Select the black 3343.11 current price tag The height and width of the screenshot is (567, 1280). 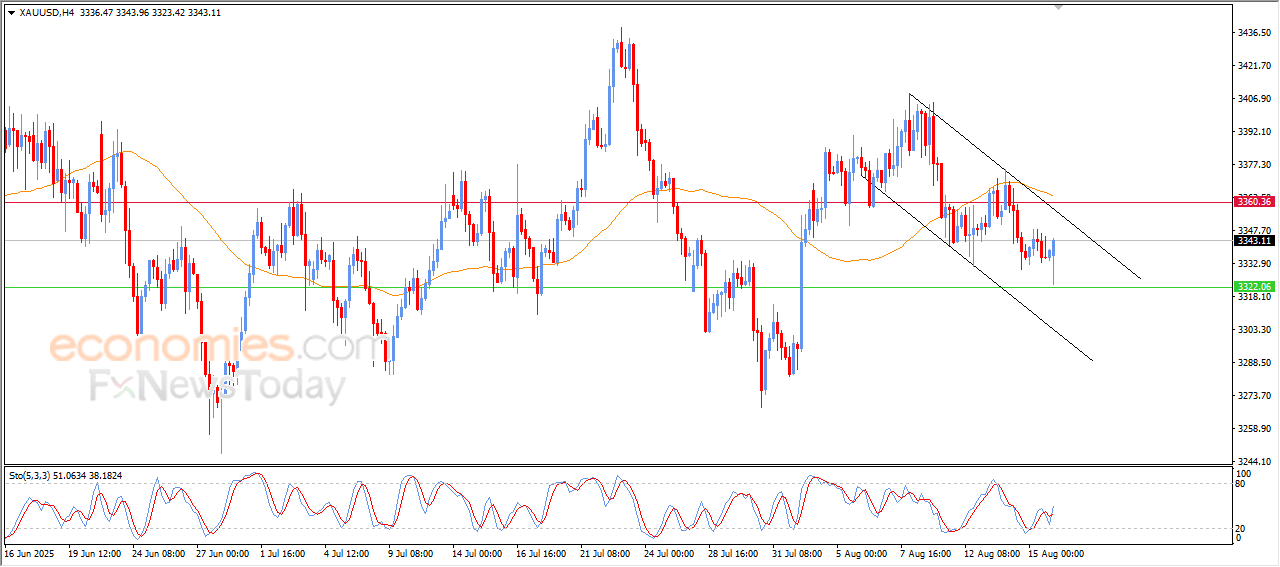pyautogui.click(x=1253, y=240)
